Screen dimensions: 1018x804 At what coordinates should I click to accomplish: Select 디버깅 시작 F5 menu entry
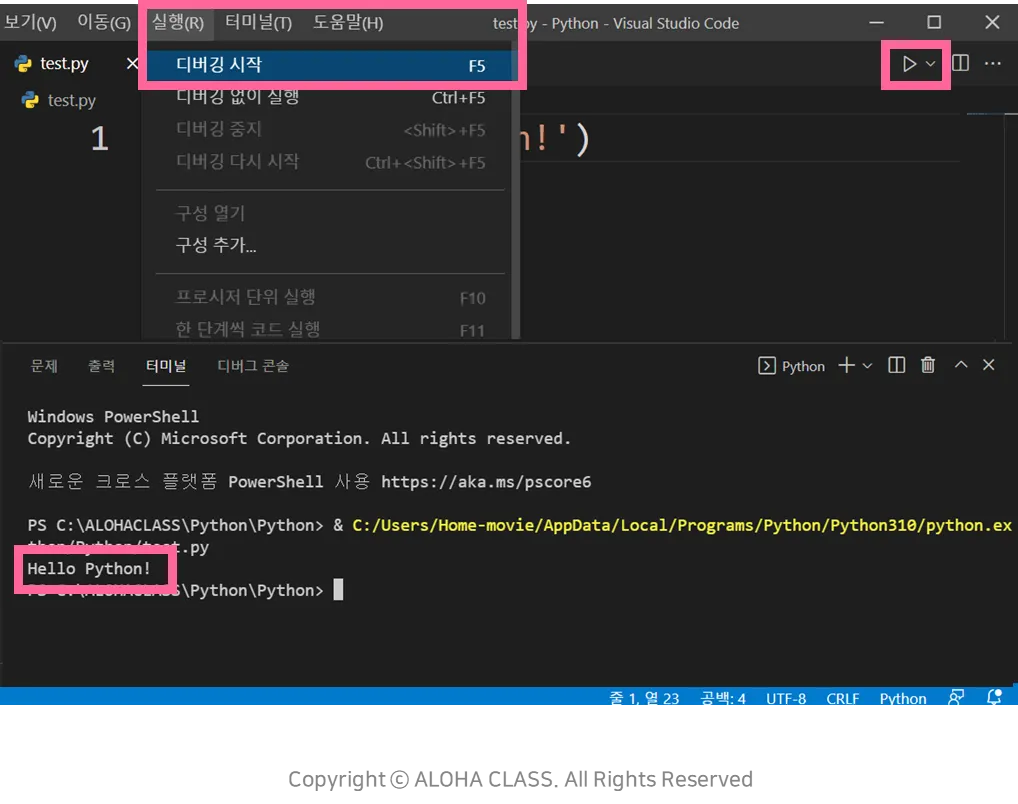(330, 65)
